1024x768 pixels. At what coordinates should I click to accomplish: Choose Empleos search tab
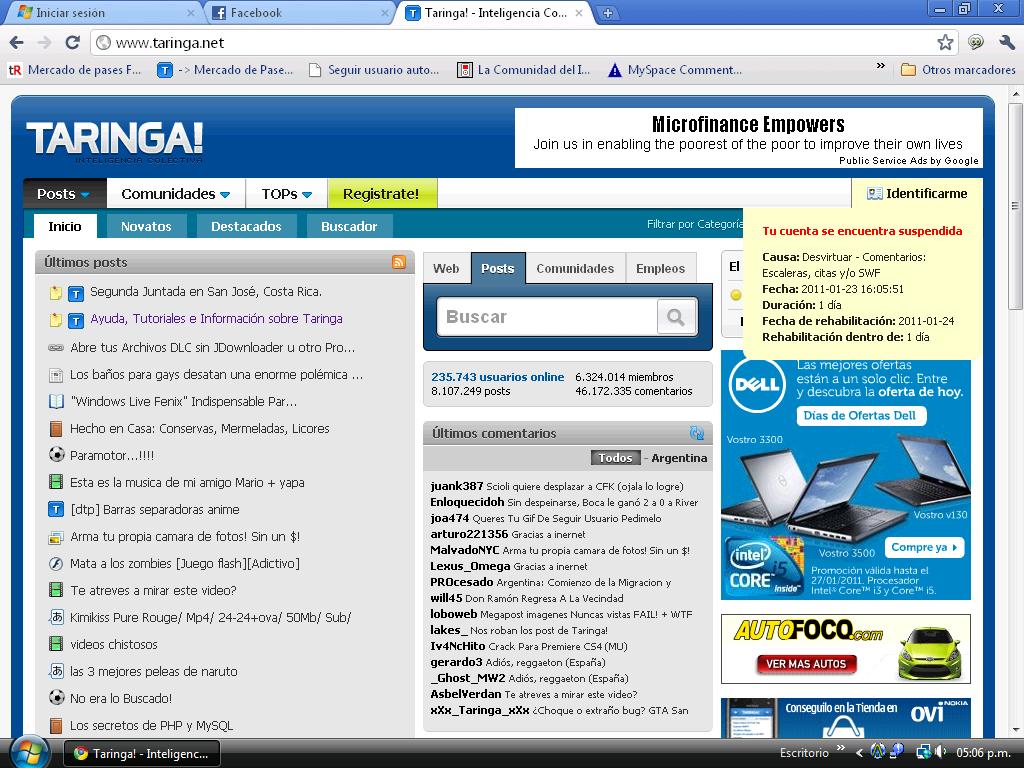[x=660, y=268]
